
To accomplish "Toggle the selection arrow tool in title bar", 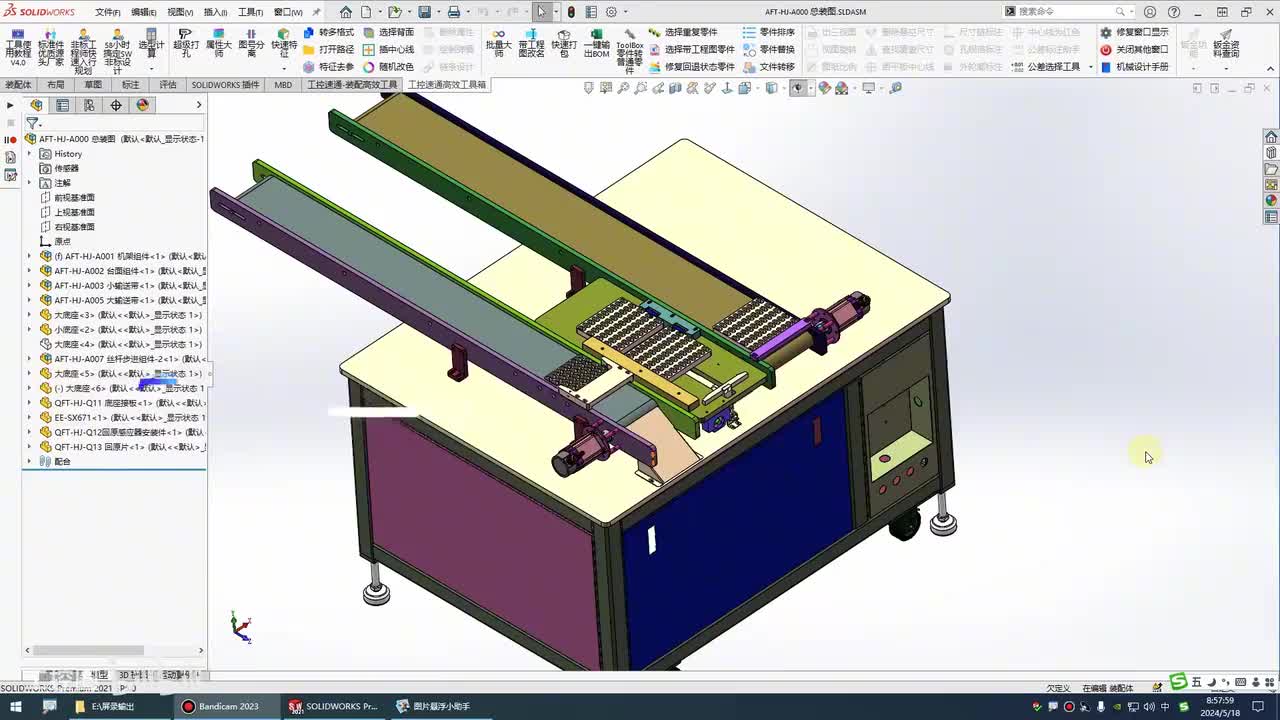I will (x=541, y=12).
